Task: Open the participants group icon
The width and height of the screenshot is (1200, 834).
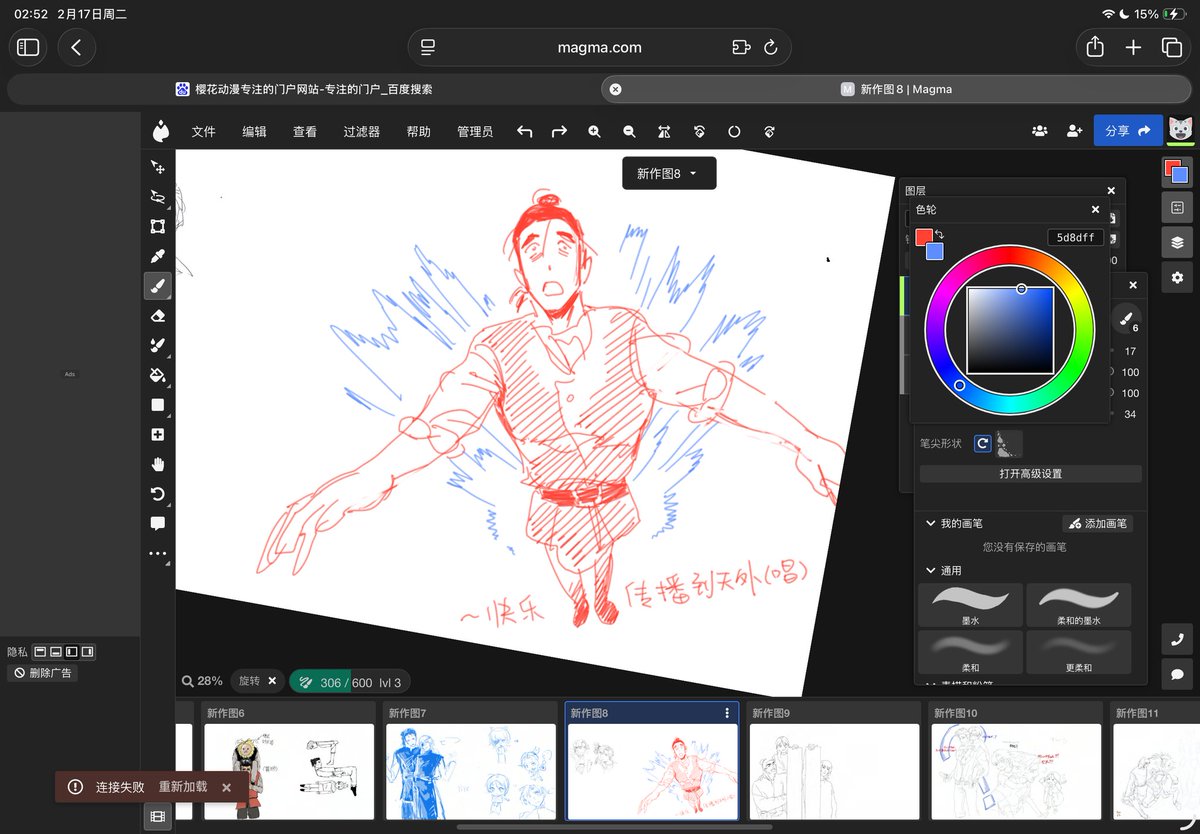Action: tap(1040, 131)
